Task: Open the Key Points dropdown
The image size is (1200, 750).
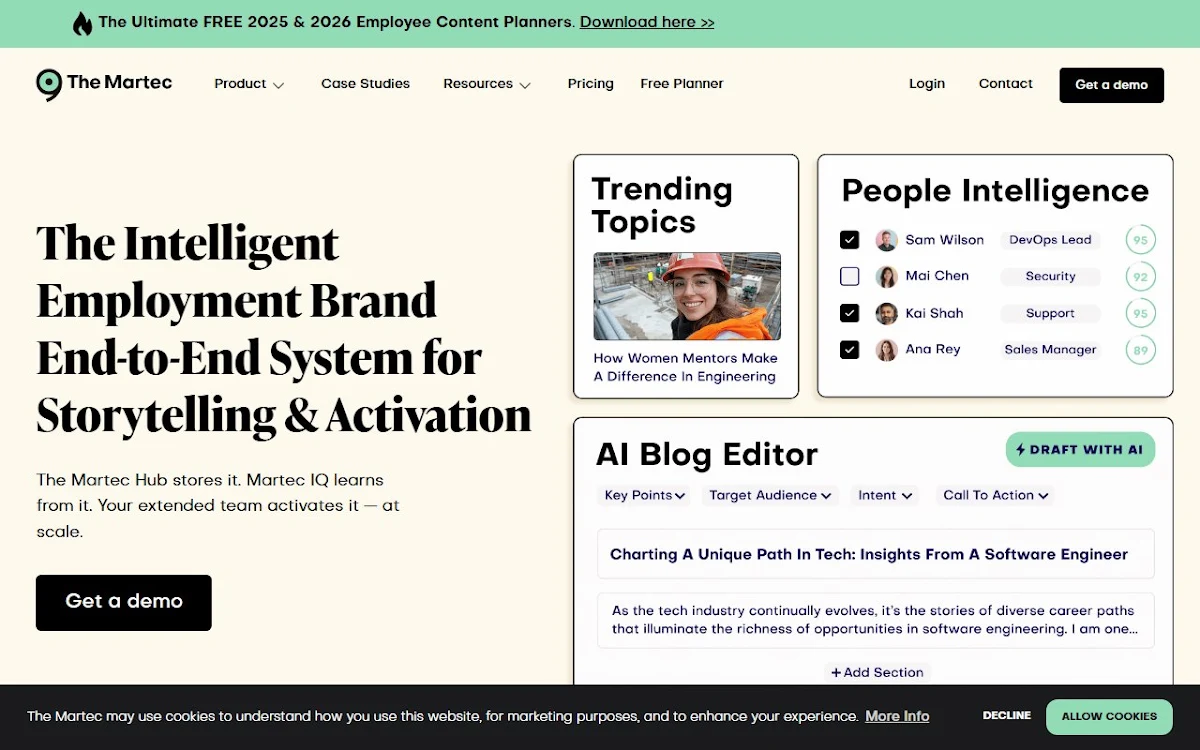Action: click(645, 495)
